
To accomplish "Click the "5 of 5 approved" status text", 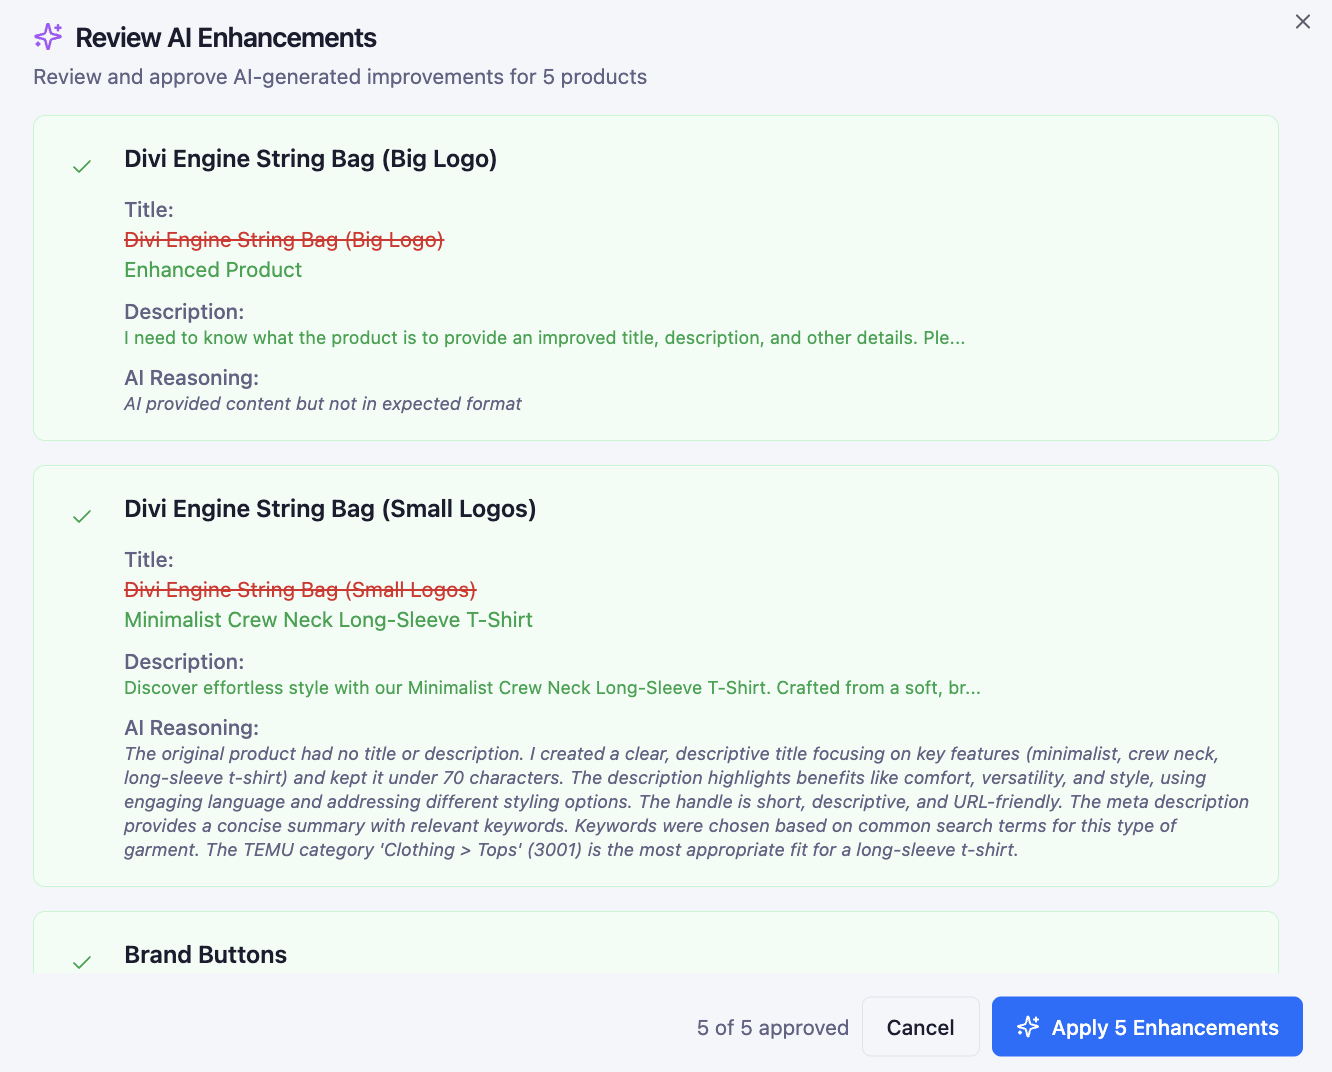I will 772,1027.
